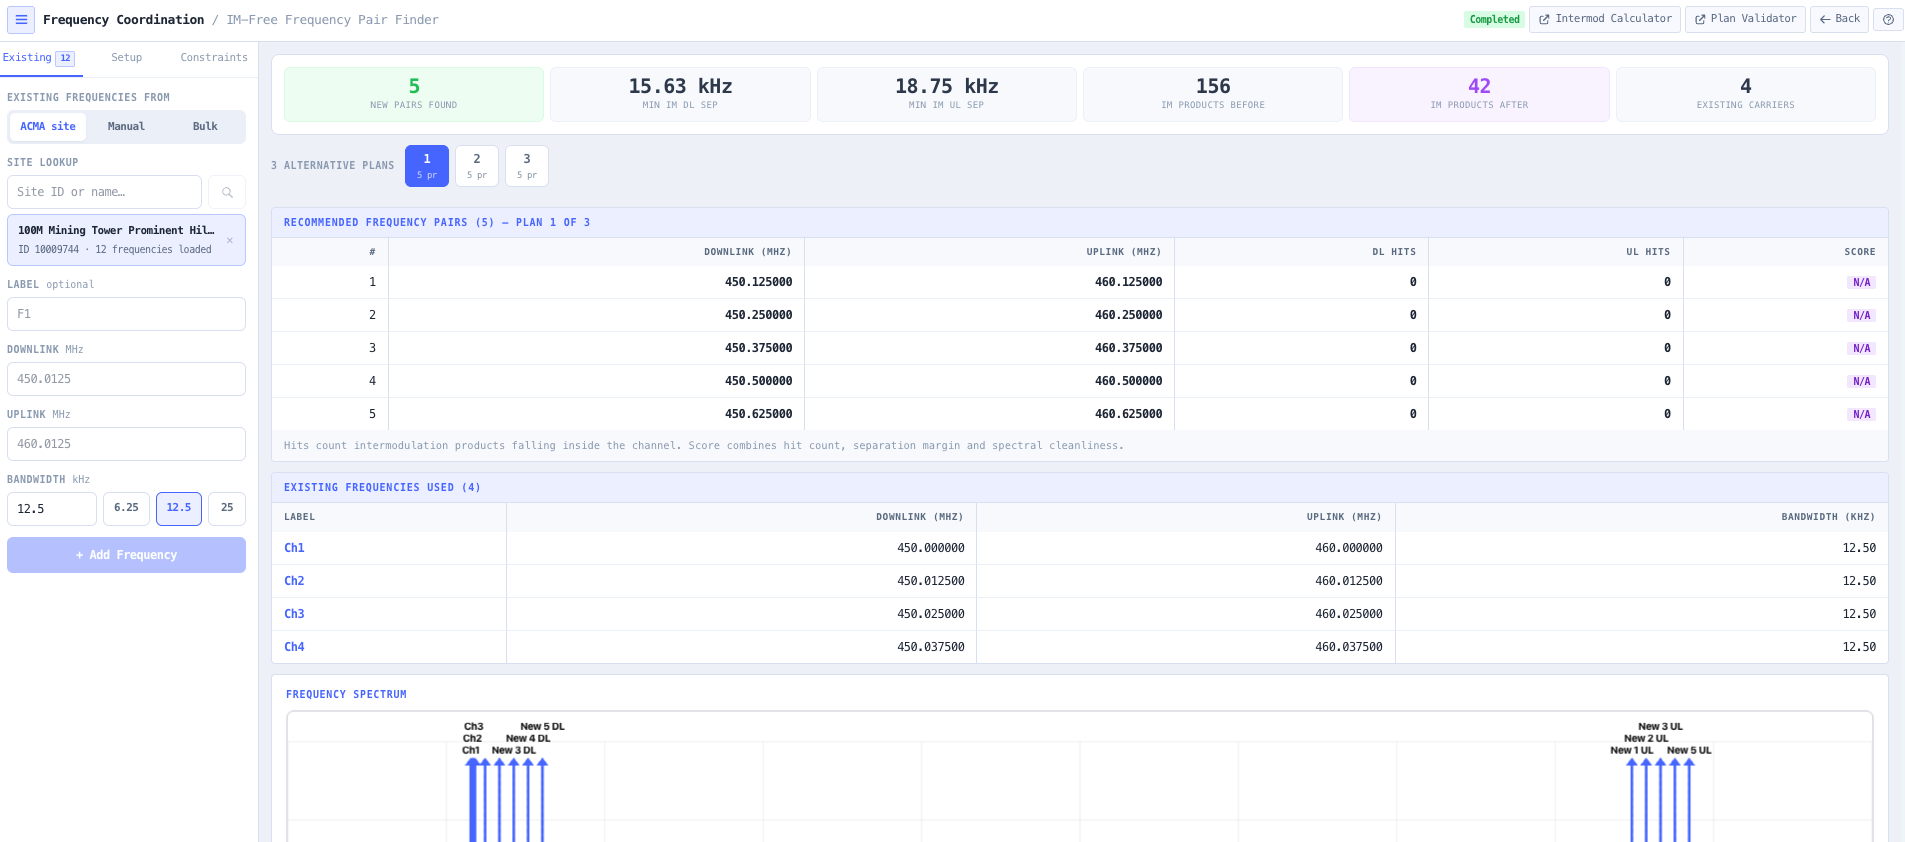Click the New 5 DL spectrum label
Image resolution: width=1905 pixels, height=842 pixels.
[542, 727]
